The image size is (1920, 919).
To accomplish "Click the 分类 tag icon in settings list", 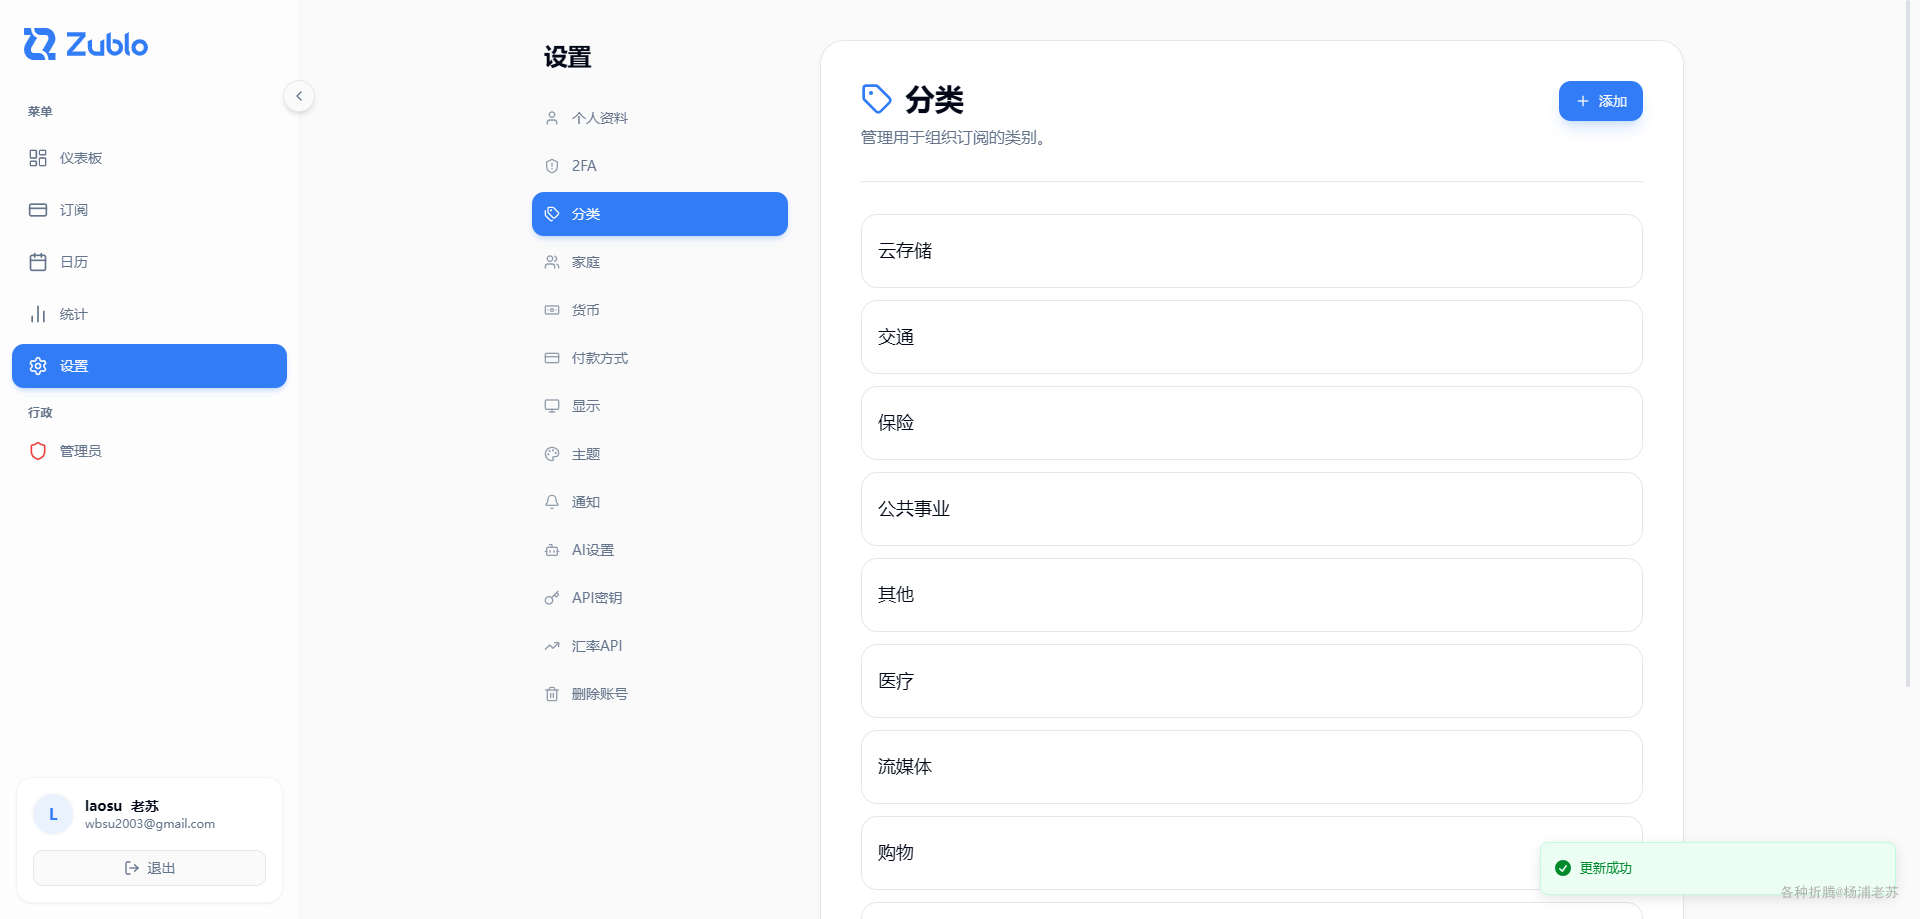I will pyautogui.click(x=552, y=214).
